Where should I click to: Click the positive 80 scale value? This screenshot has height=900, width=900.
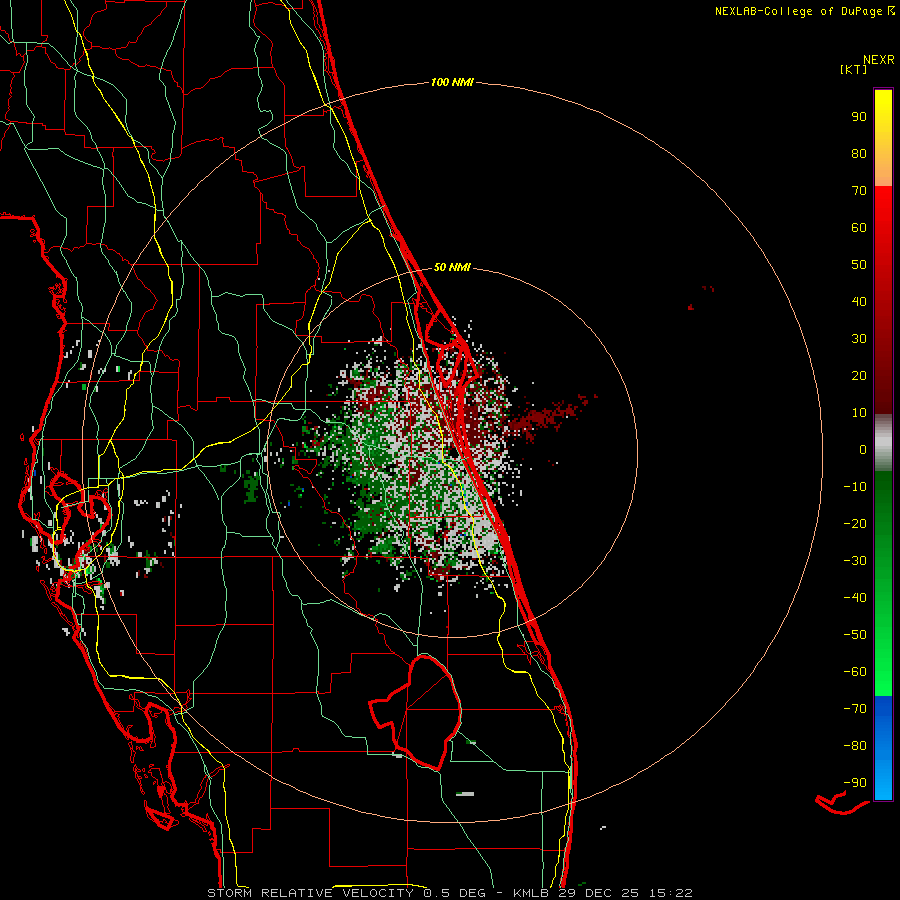click(859, 153)
